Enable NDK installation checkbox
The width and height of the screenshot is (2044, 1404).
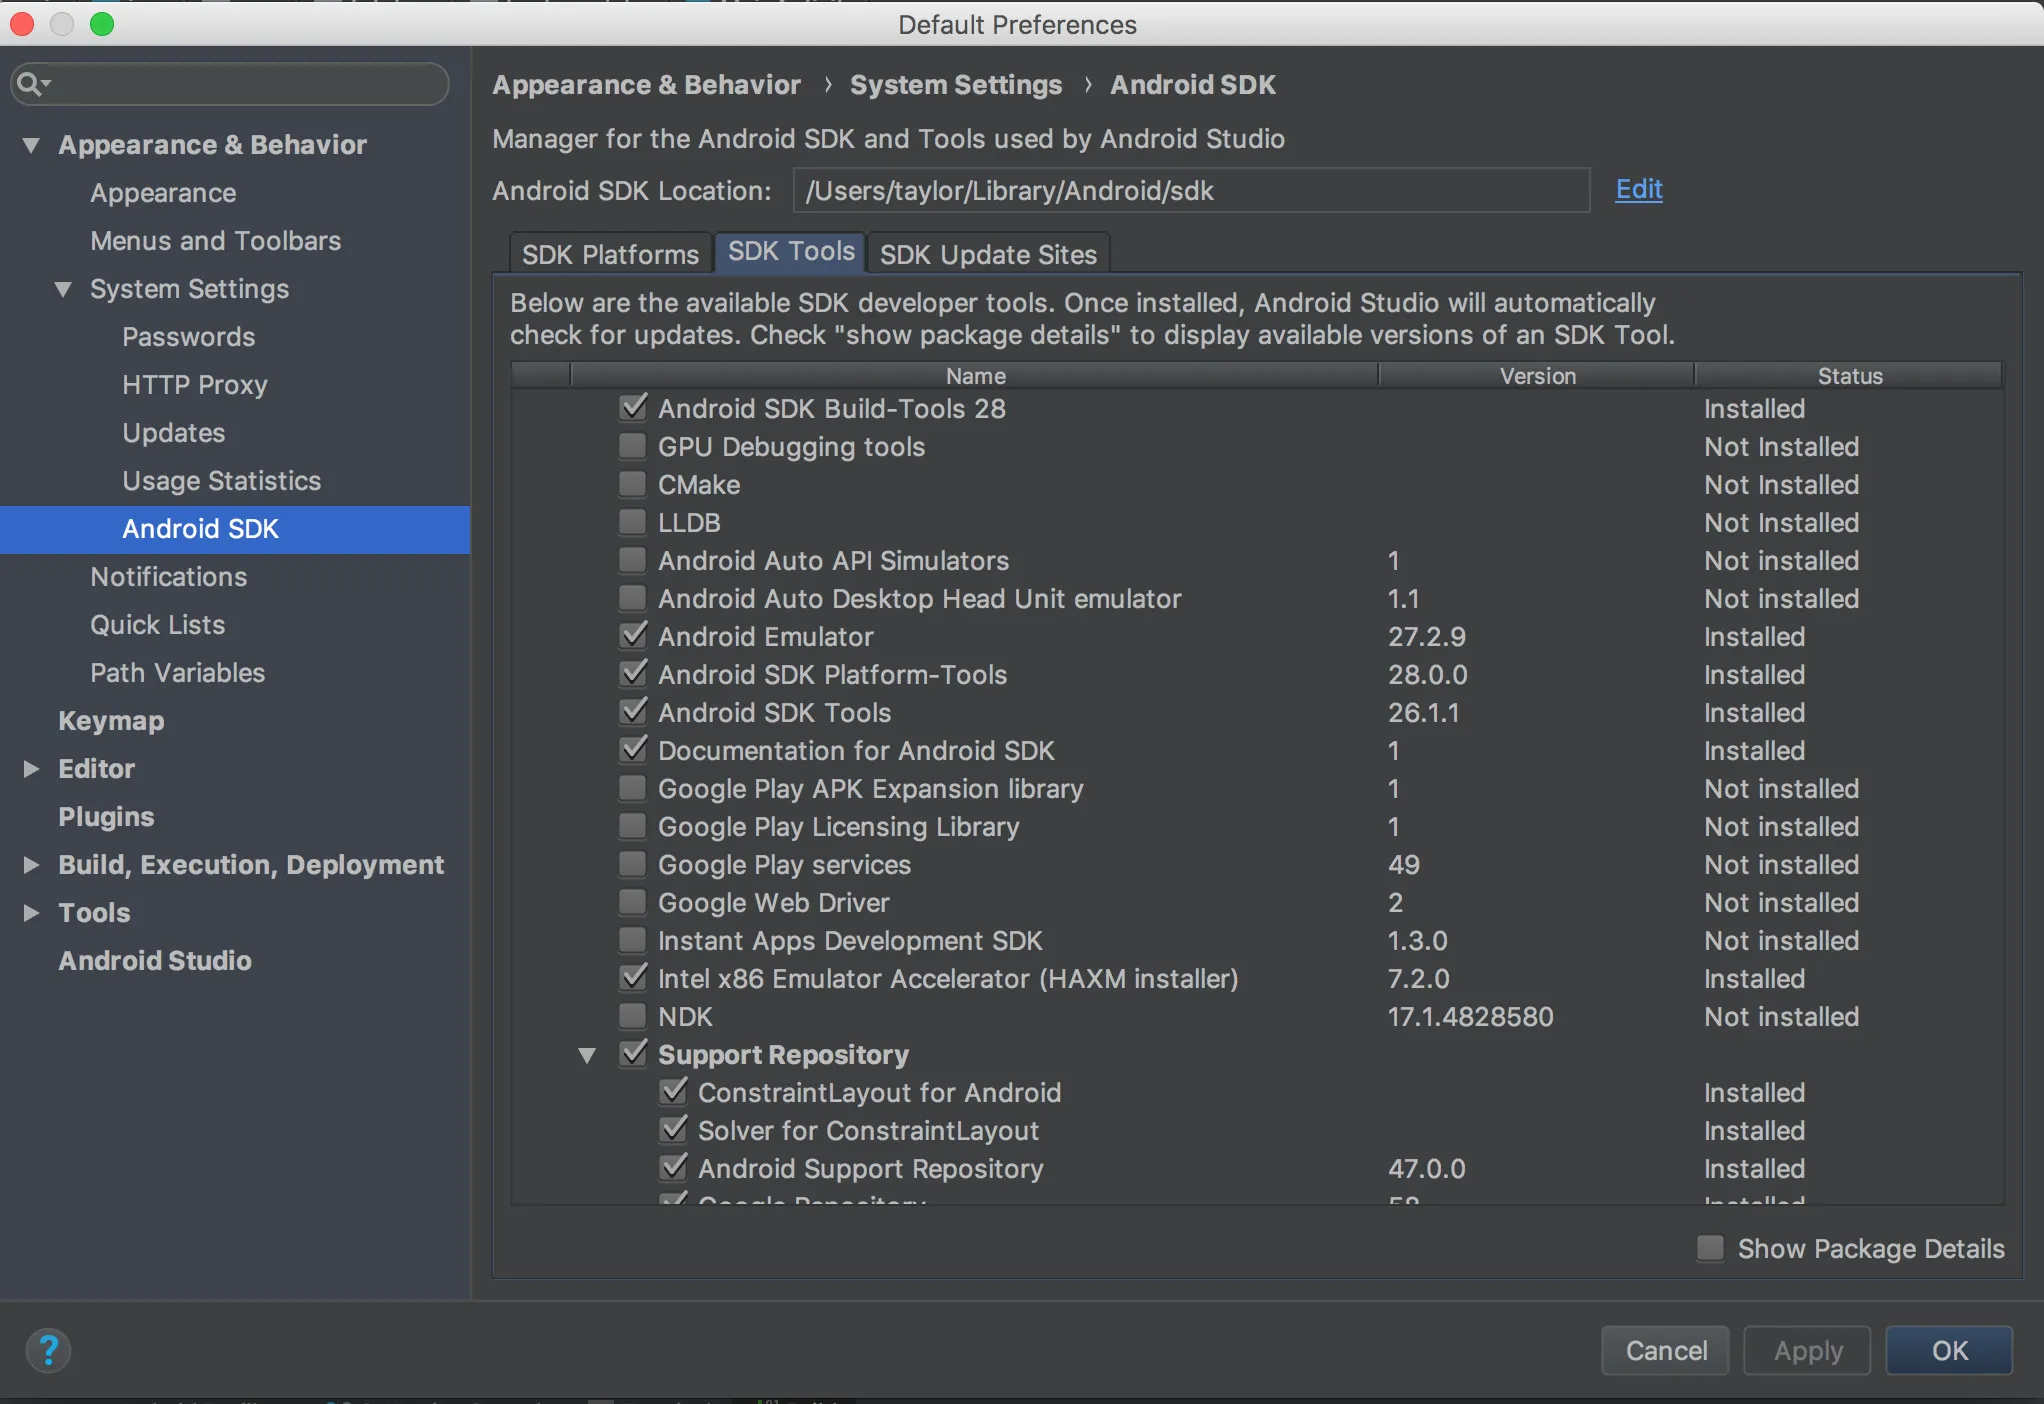pyautogui.click(x=632, y=1016)
